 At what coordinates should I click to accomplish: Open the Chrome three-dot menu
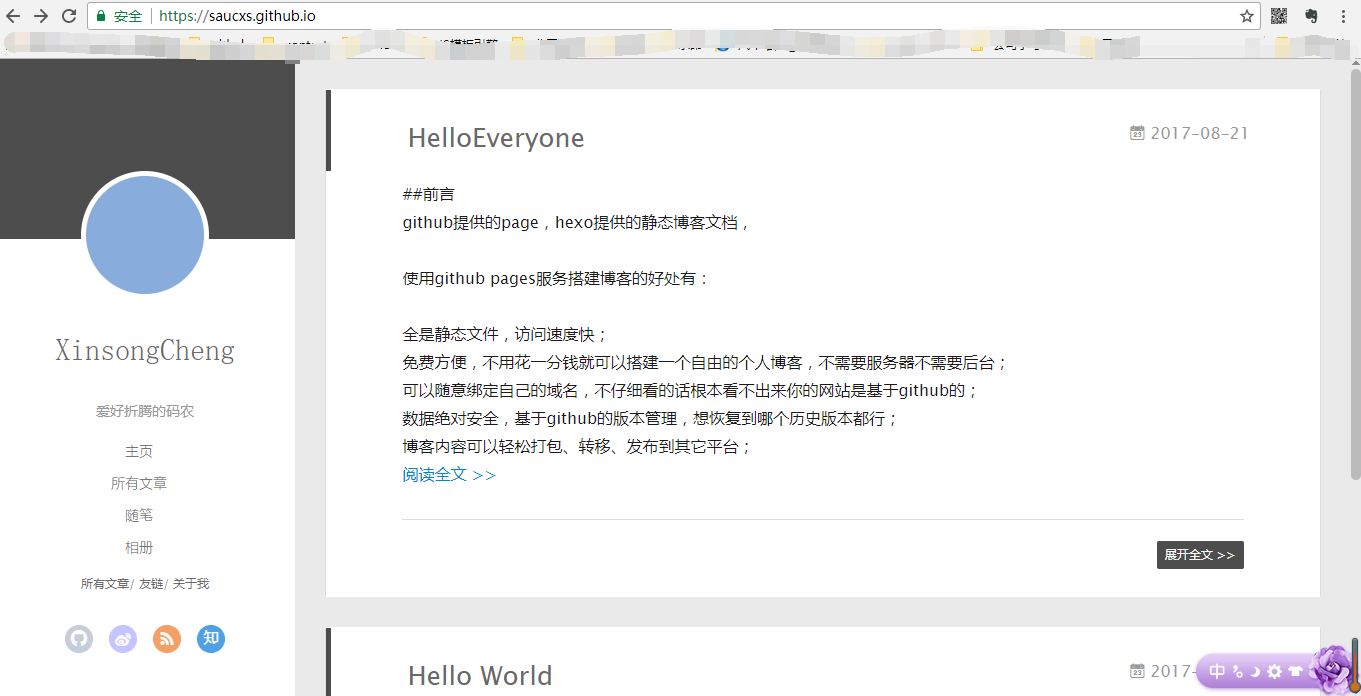click(1343, 16)
